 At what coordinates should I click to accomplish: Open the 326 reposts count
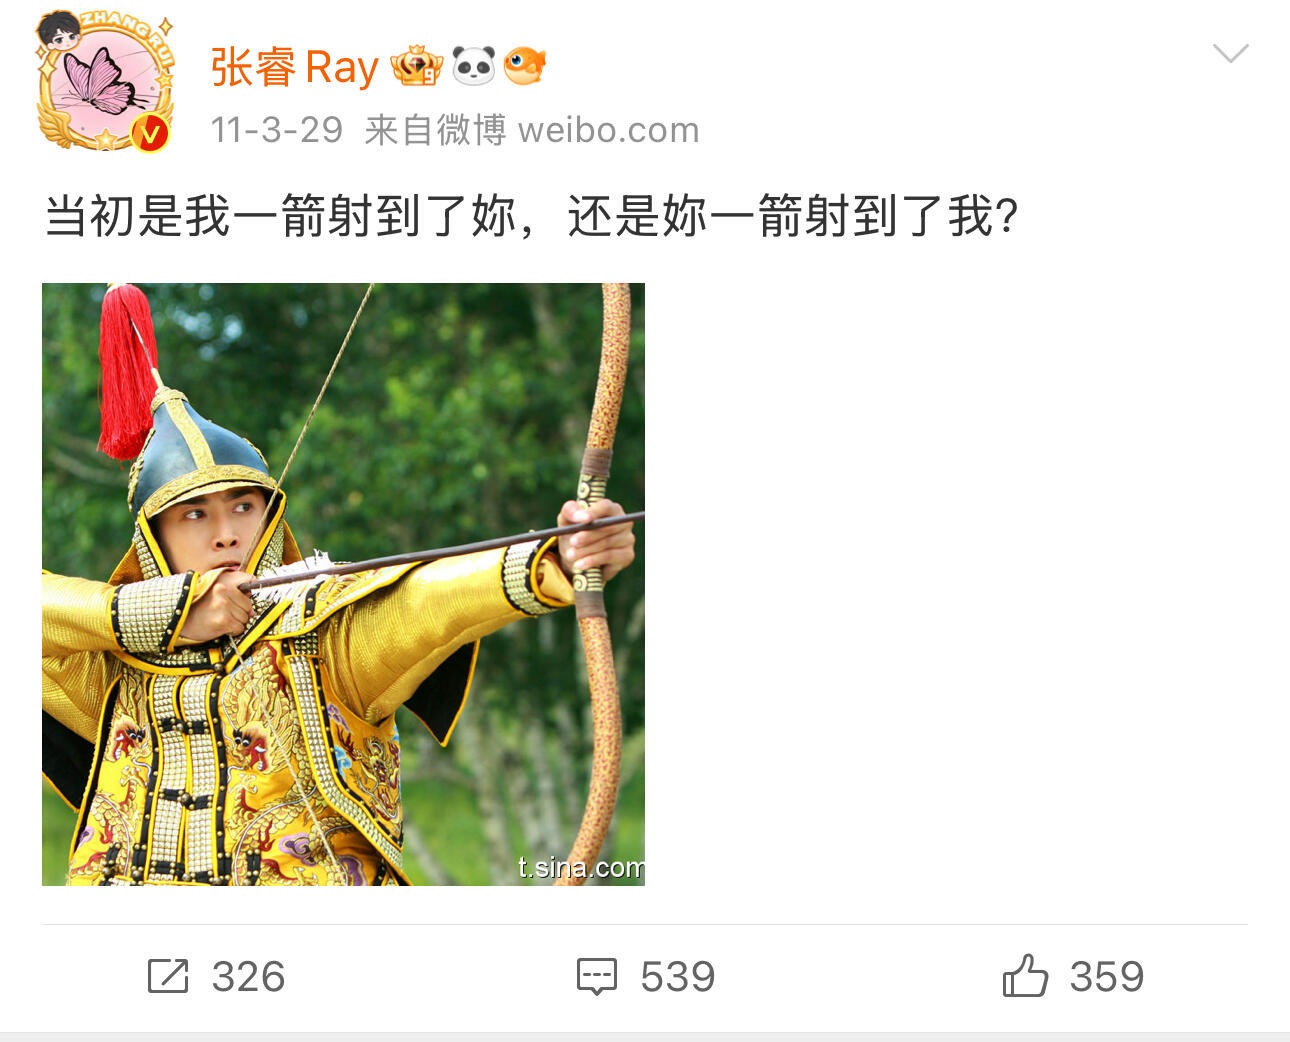click(x=248, y=977)
